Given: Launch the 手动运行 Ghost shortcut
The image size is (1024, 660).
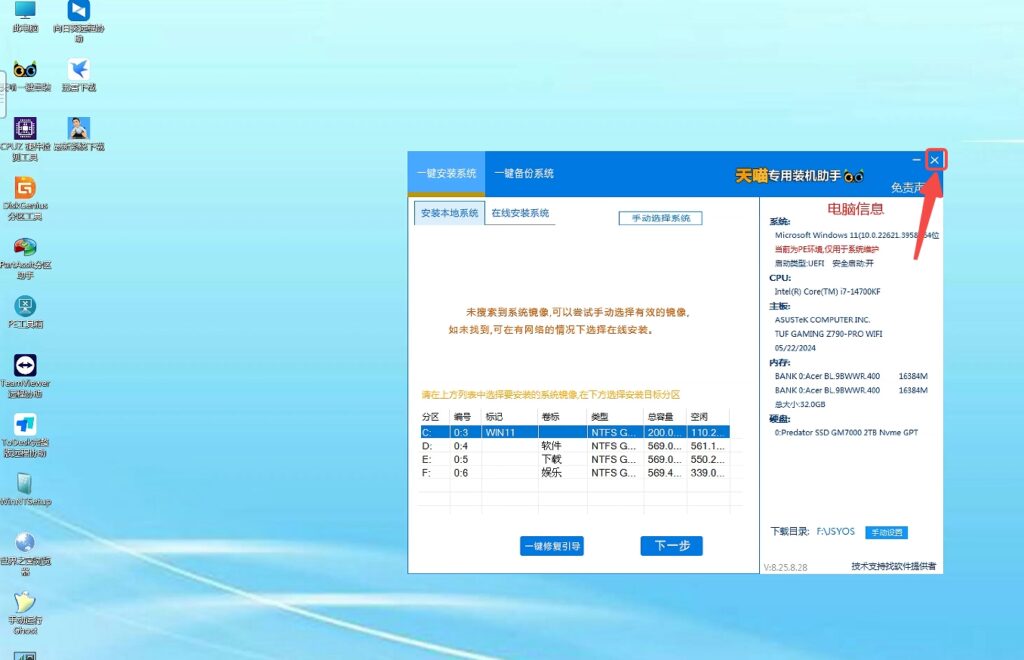Looking at the screenshot, I should click(25, 603).
